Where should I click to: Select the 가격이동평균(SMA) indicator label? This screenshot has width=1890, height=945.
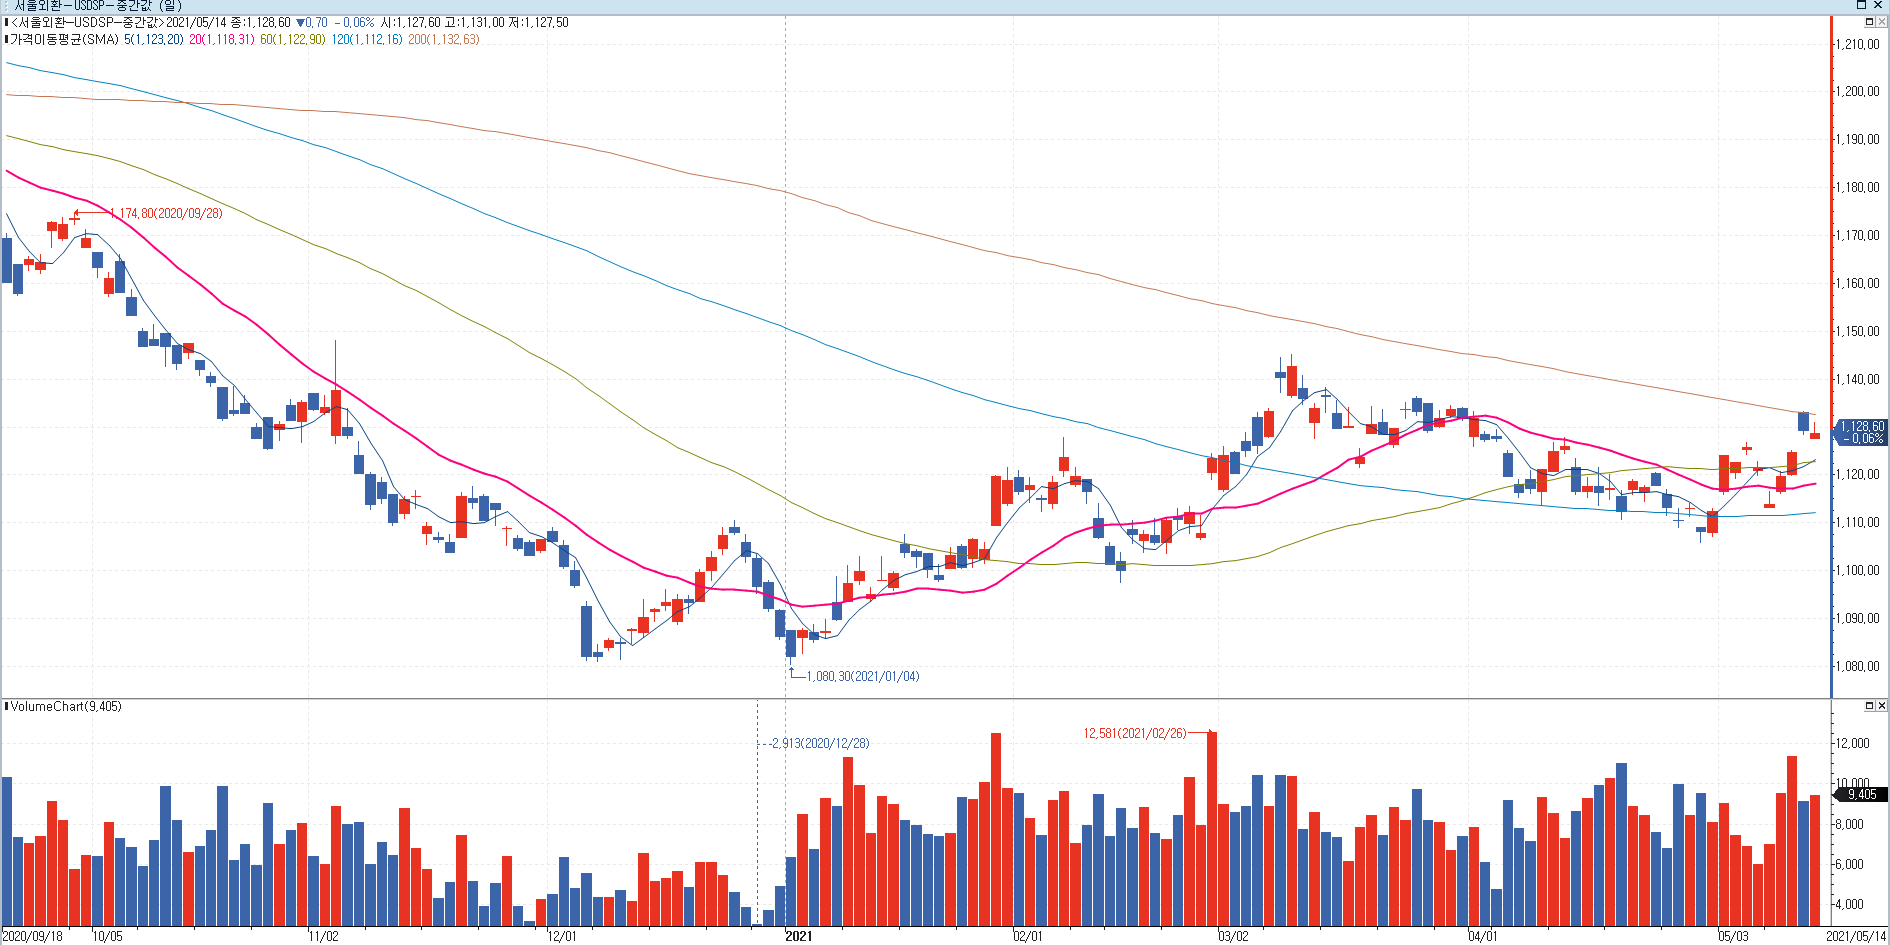[x=64, y=39]
